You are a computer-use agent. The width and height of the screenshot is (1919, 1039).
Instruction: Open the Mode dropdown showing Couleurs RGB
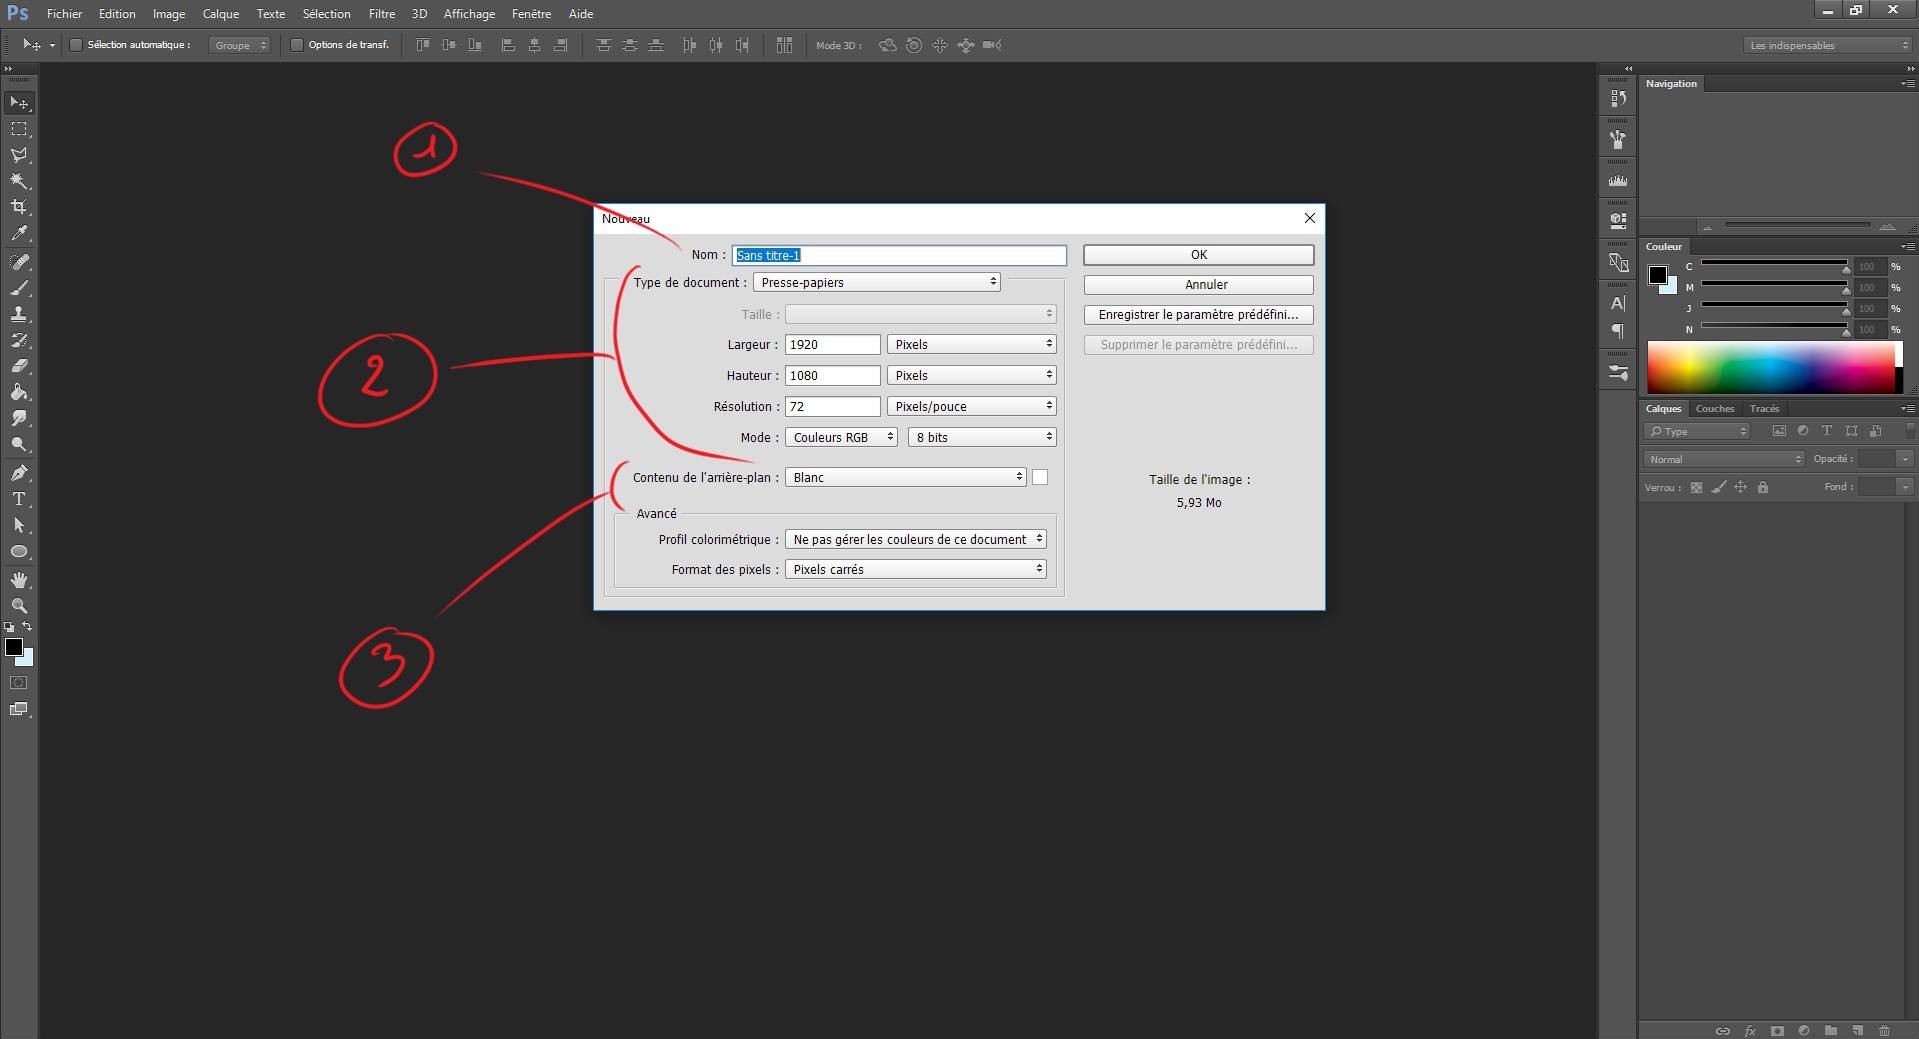click(x=840, y=437)
